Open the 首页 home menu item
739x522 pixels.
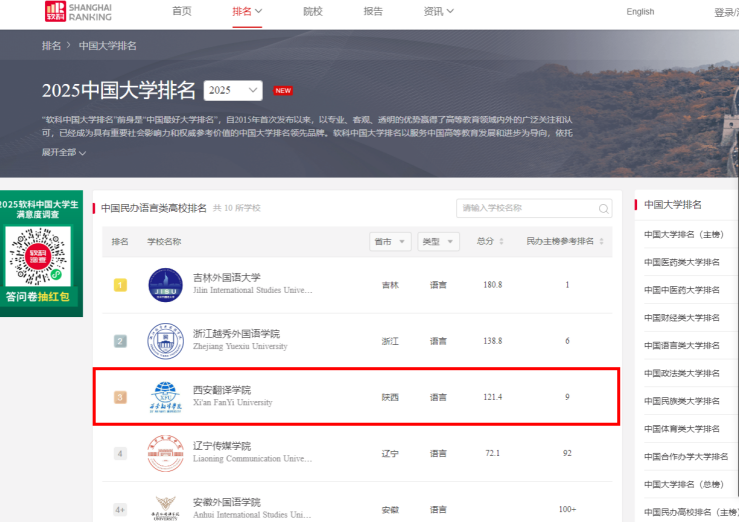coord(182,11)
